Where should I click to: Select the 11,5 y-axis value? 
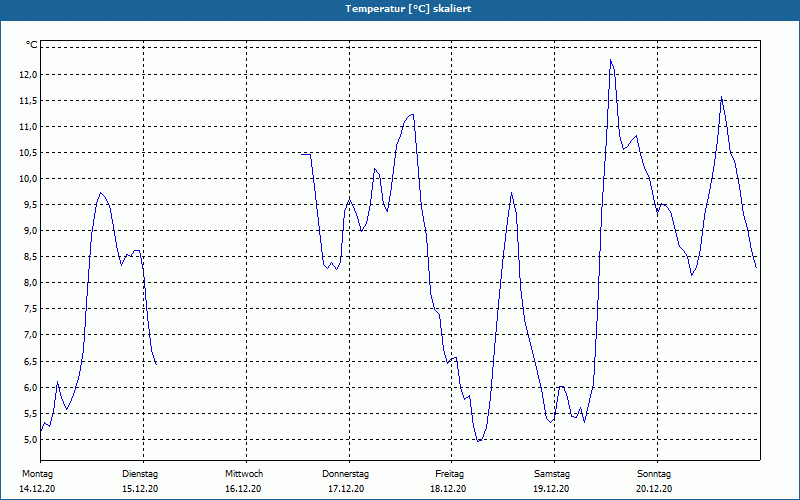pos(28,101)
